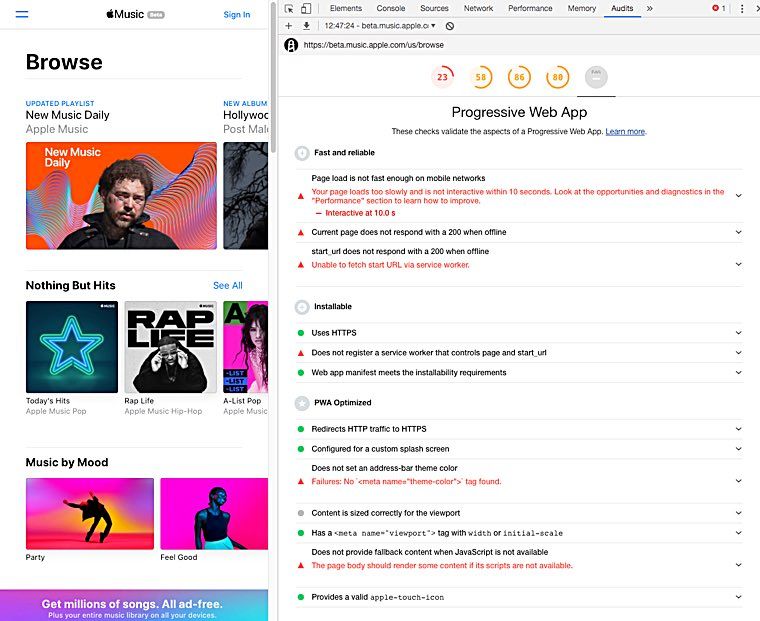This screenshot has height=621, width=760.
Task: Click green dot beside Uses HTTPS
Action: click(x=301, y=333)
